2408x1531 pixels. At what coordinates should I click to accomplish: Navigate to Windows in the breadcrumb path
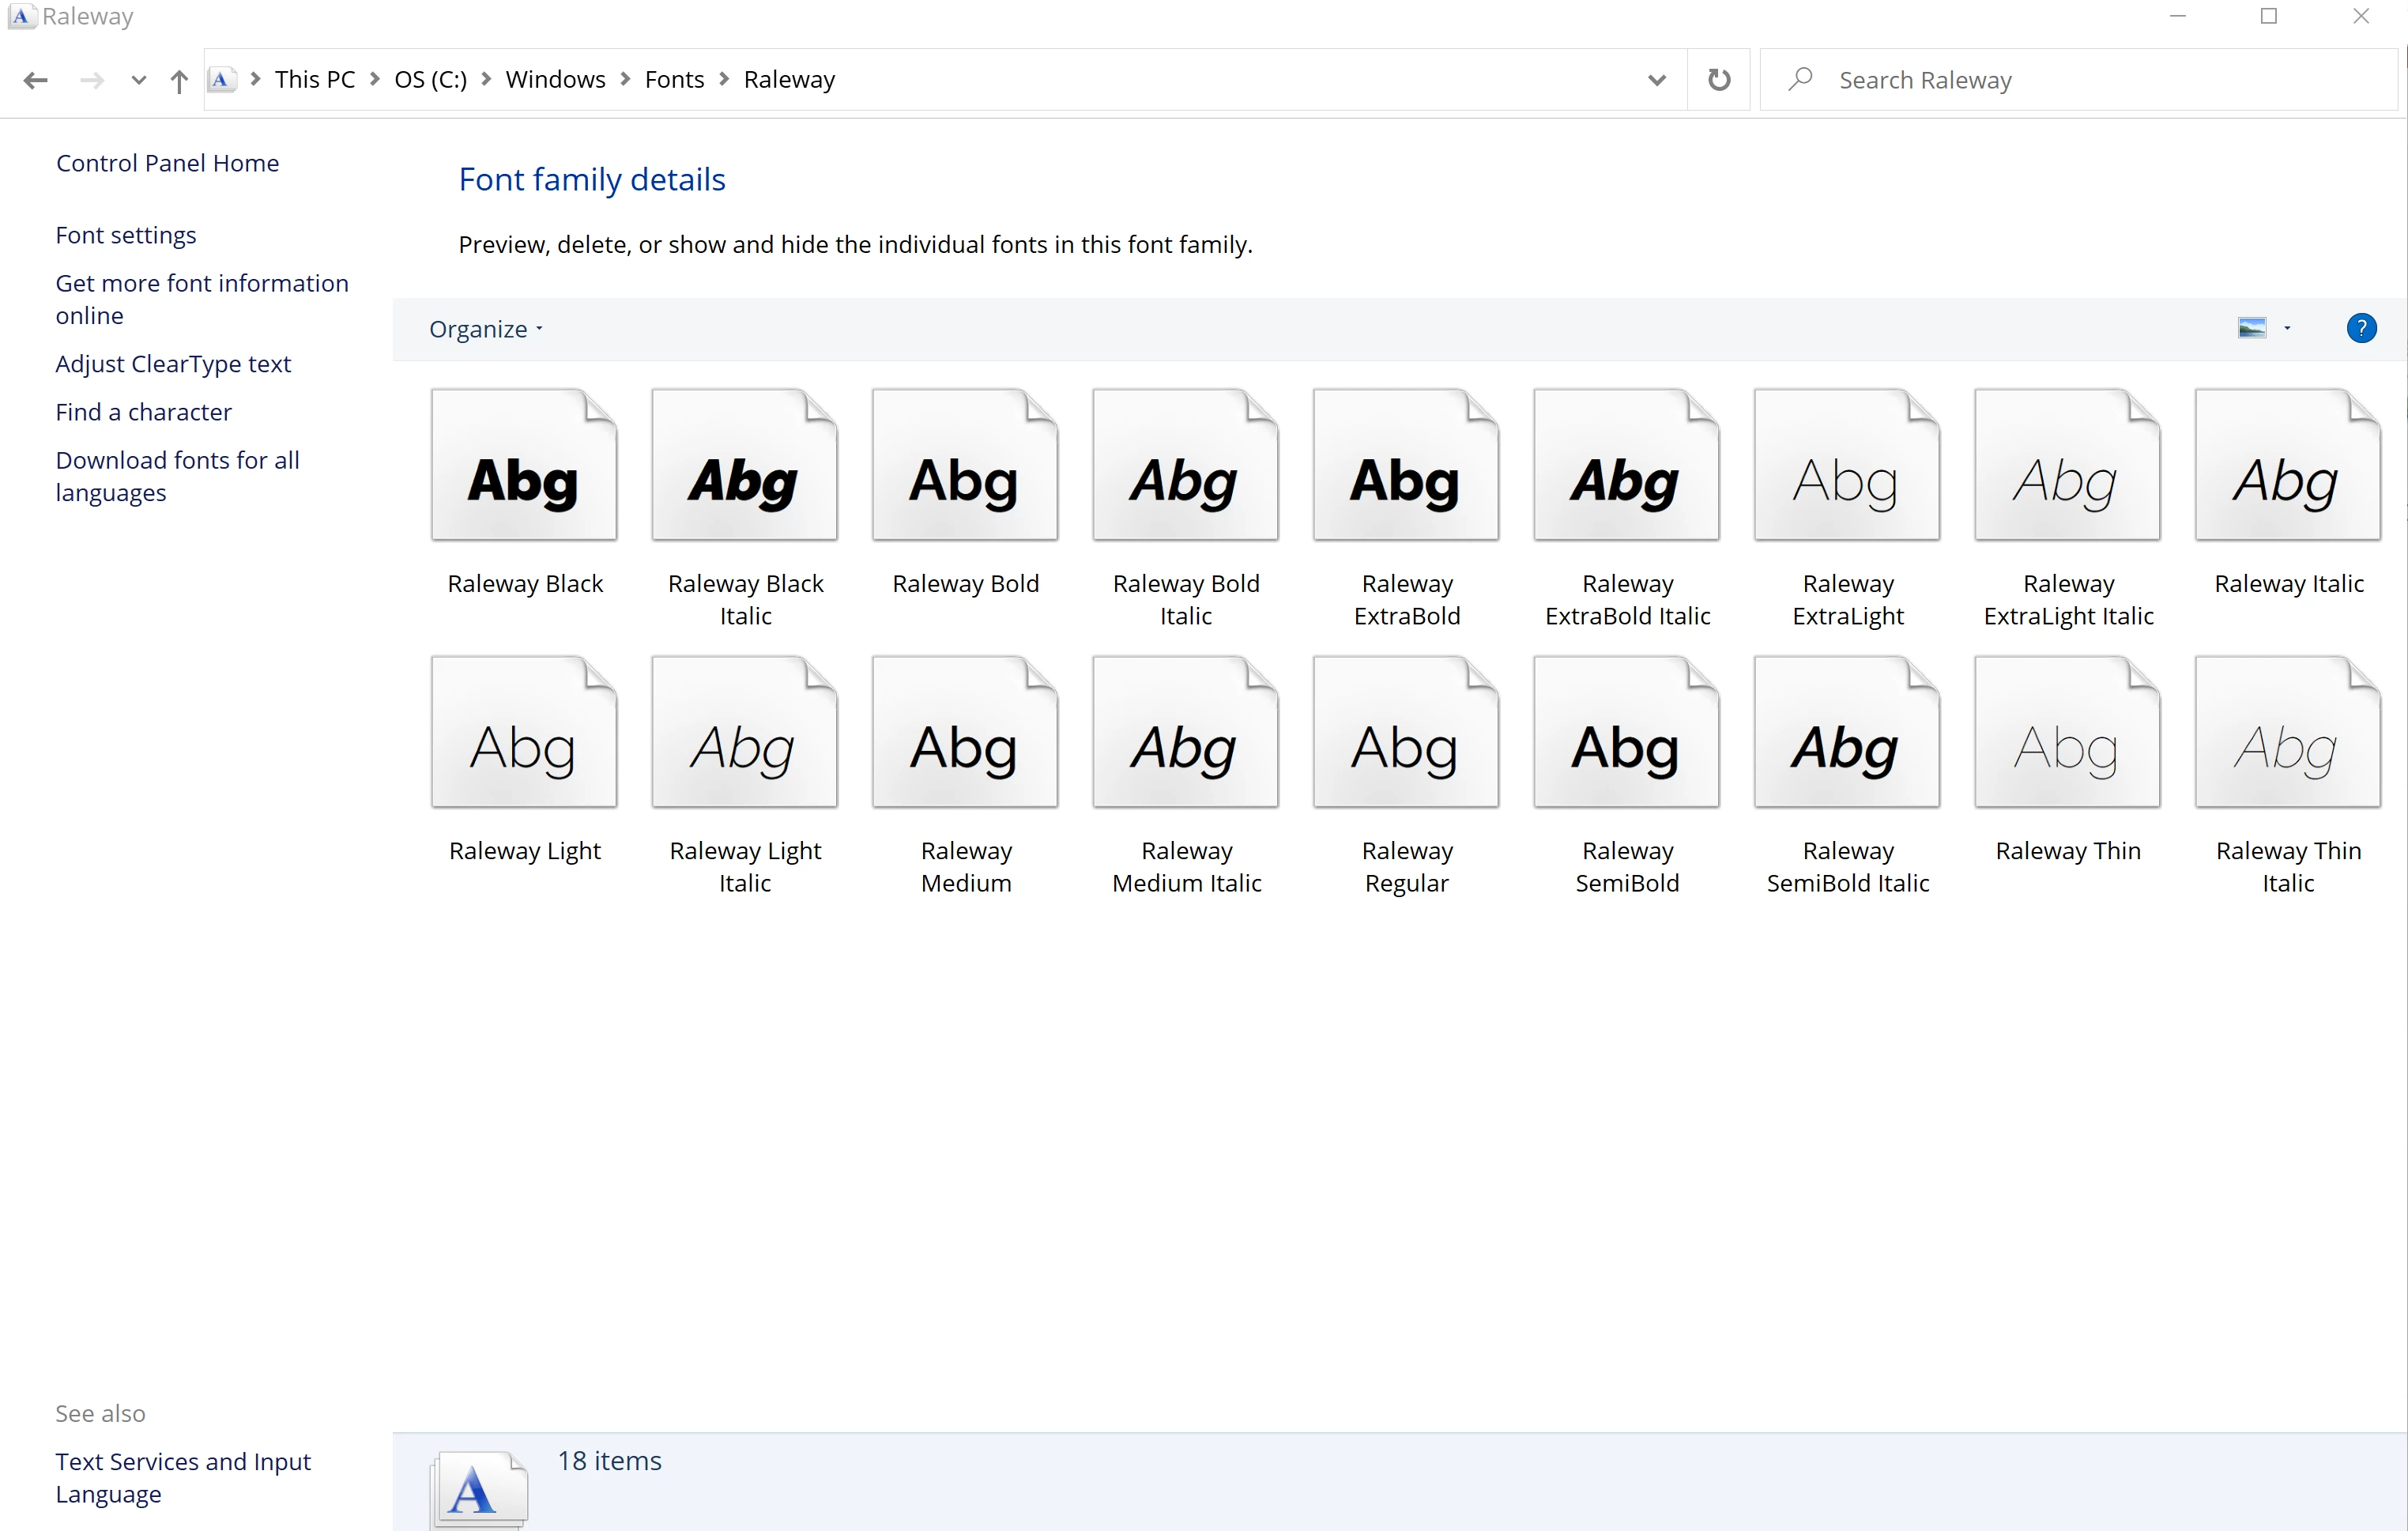click(555, 80)
